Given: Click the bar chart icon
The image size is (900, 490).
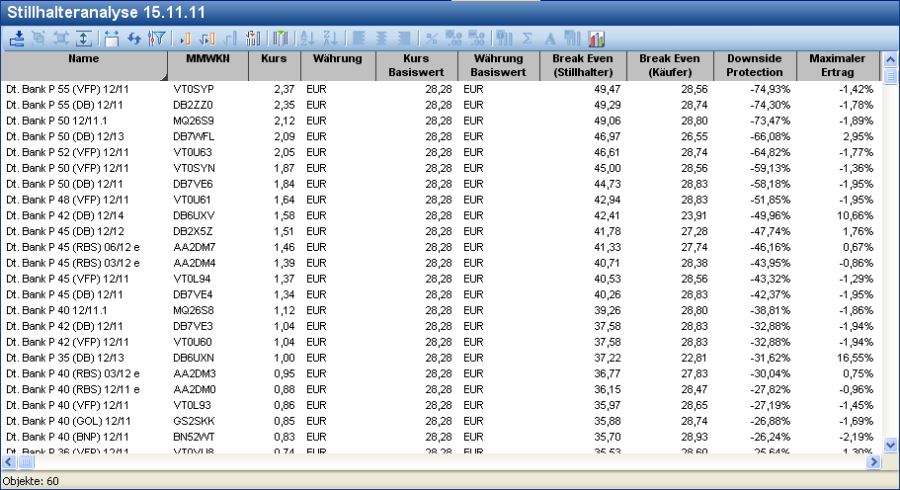Looking at the screenshot, I should tap(597, 39).
